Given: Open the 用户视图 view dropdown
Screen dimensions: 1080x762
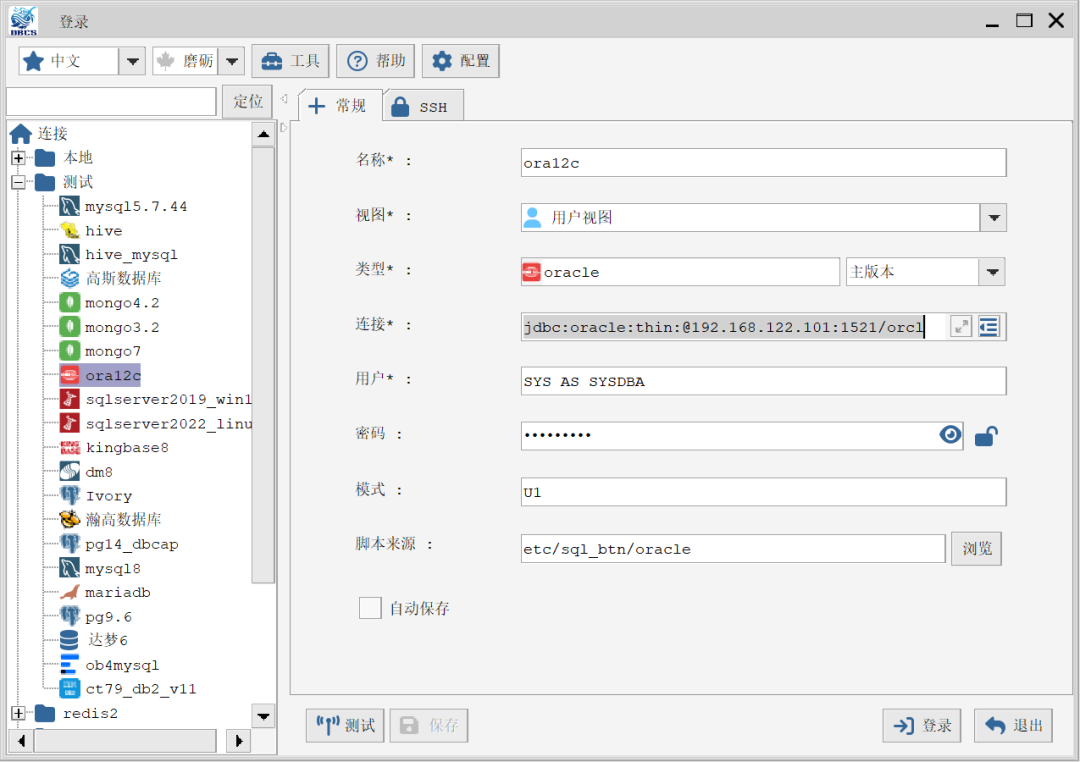Looking at the screenshot, I should (x=993, y=218).
